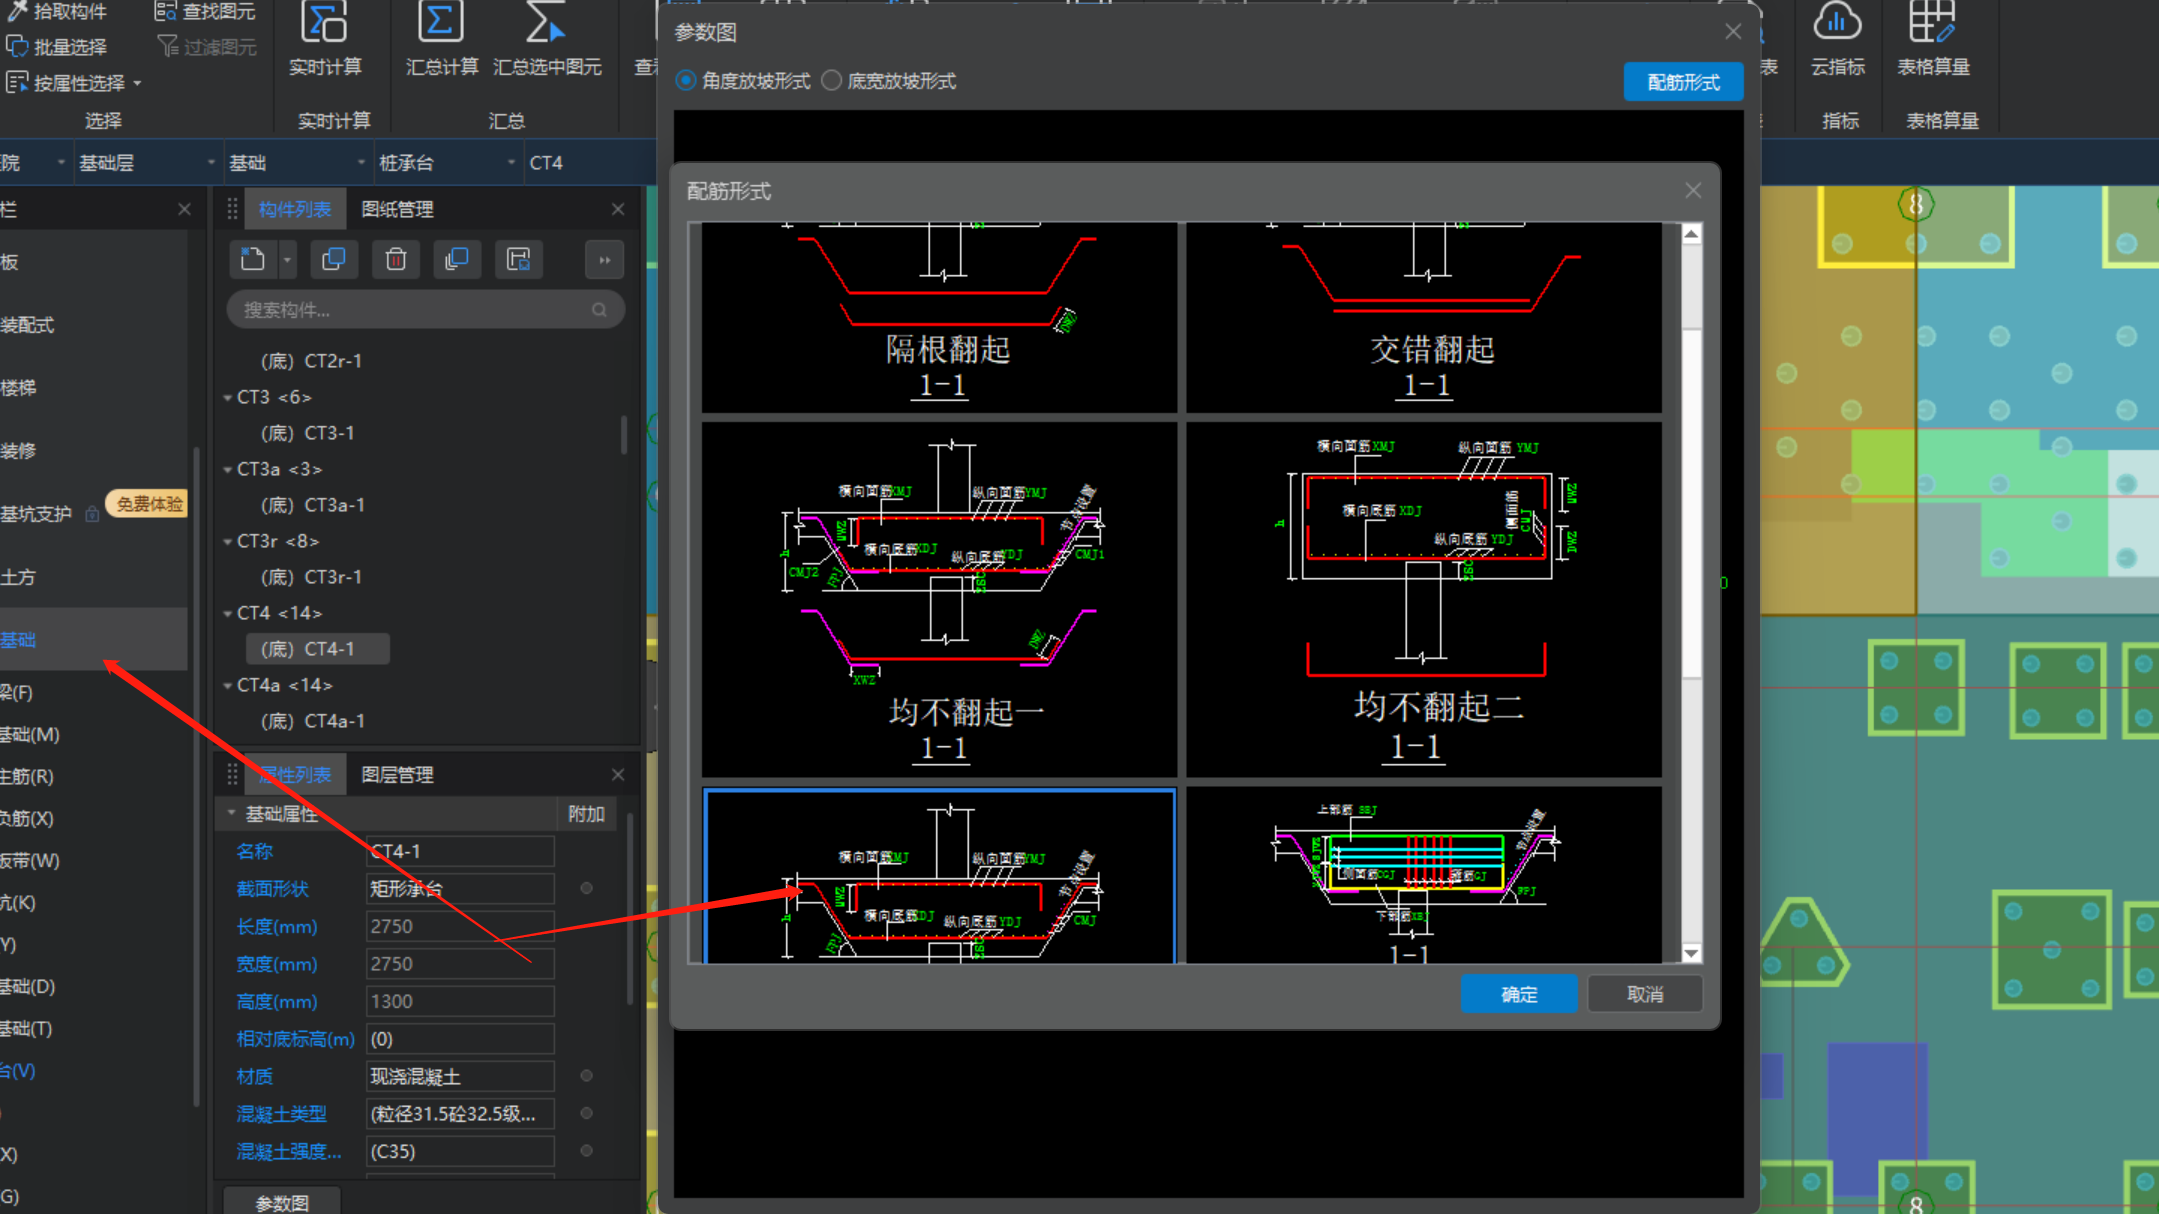Click the 搜索构件 search field
Viewport: 2159px width, 1214px height.
click(x=425, y=310)
